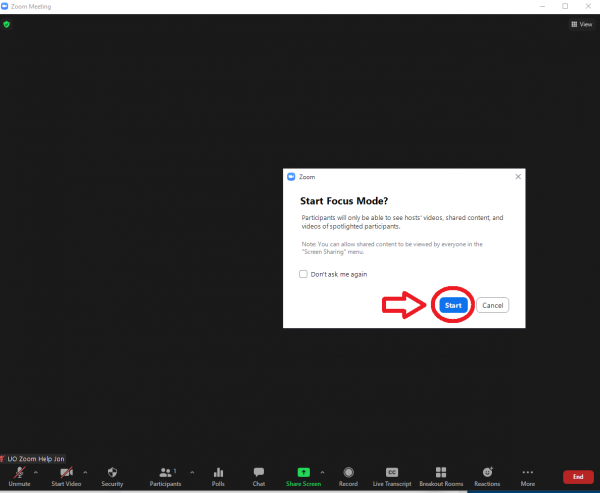Click the blue Start button in dialog
The image size is (600, 493).
[453, 305]
